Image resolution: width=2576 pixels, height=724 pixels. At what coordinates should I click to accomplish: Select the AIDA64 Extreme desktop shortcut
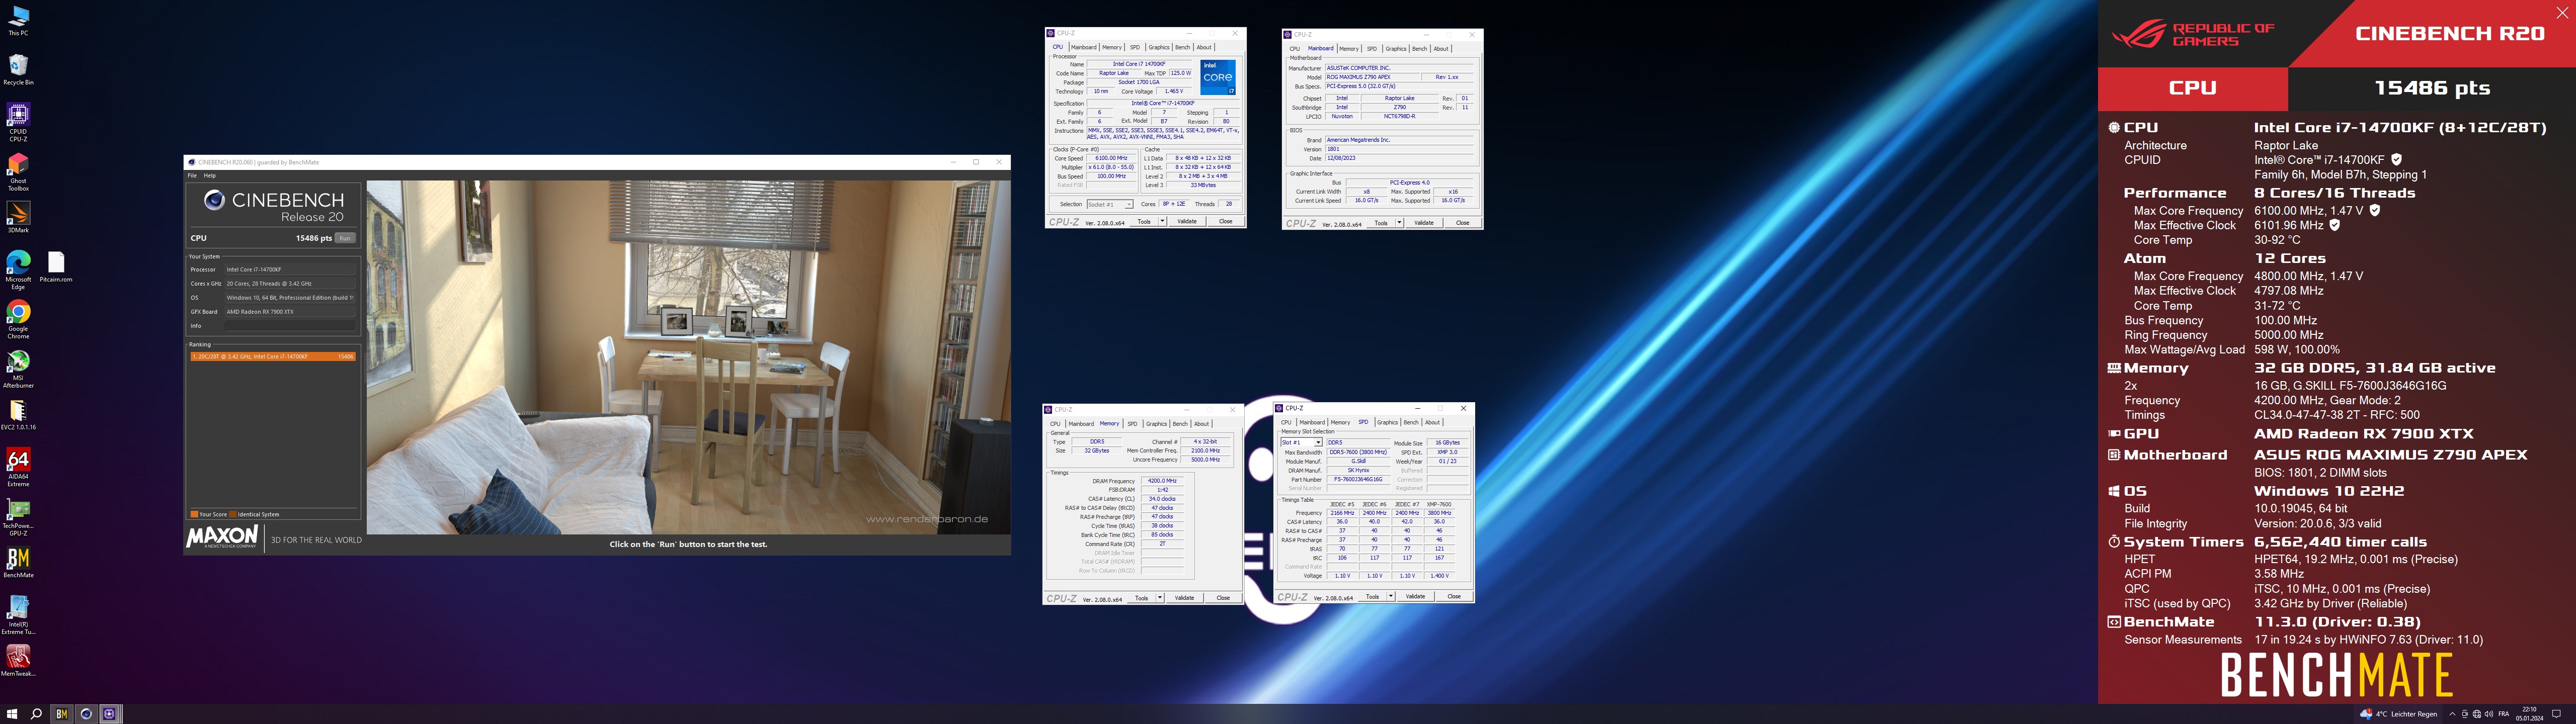pyautogui.click(x=18, y=468)
